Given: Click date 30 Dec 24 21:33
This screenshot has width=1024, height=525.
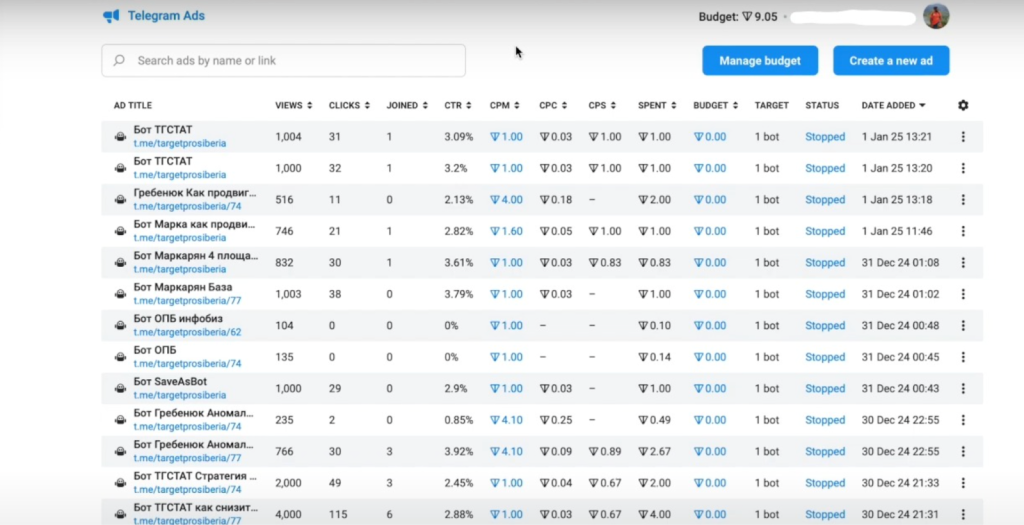Looking at the screenshot, I should click(x=900, y=483).
